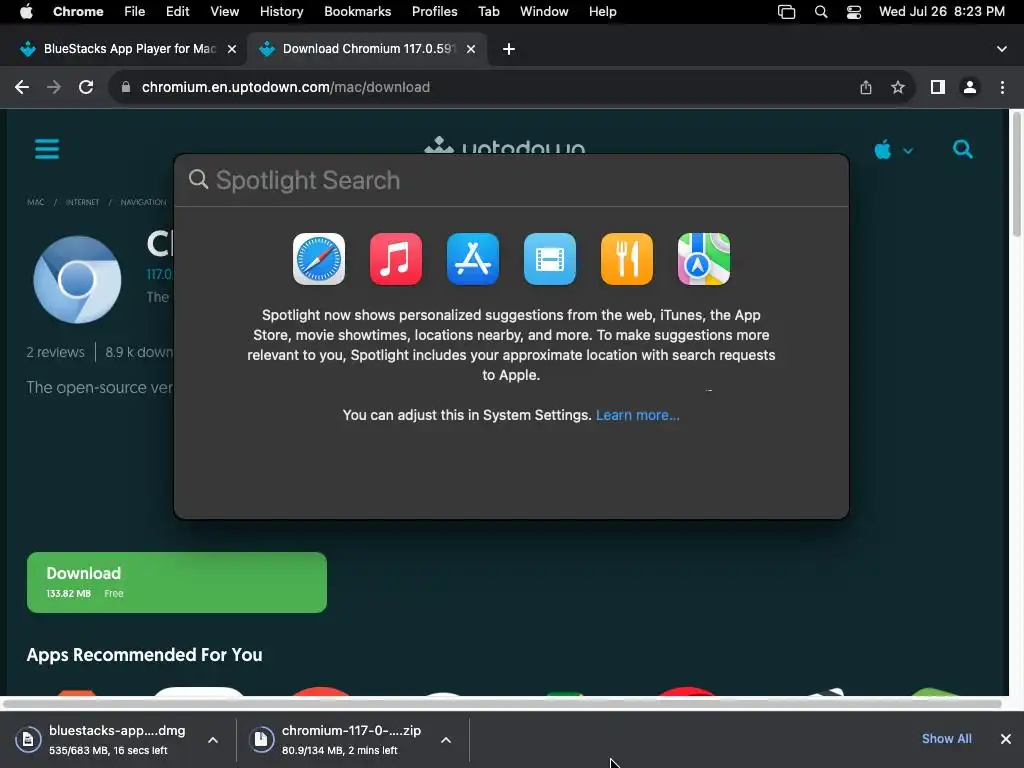Open the INTERNET breadcrumb link
The image size is (1024, 768).
(82, 202)
